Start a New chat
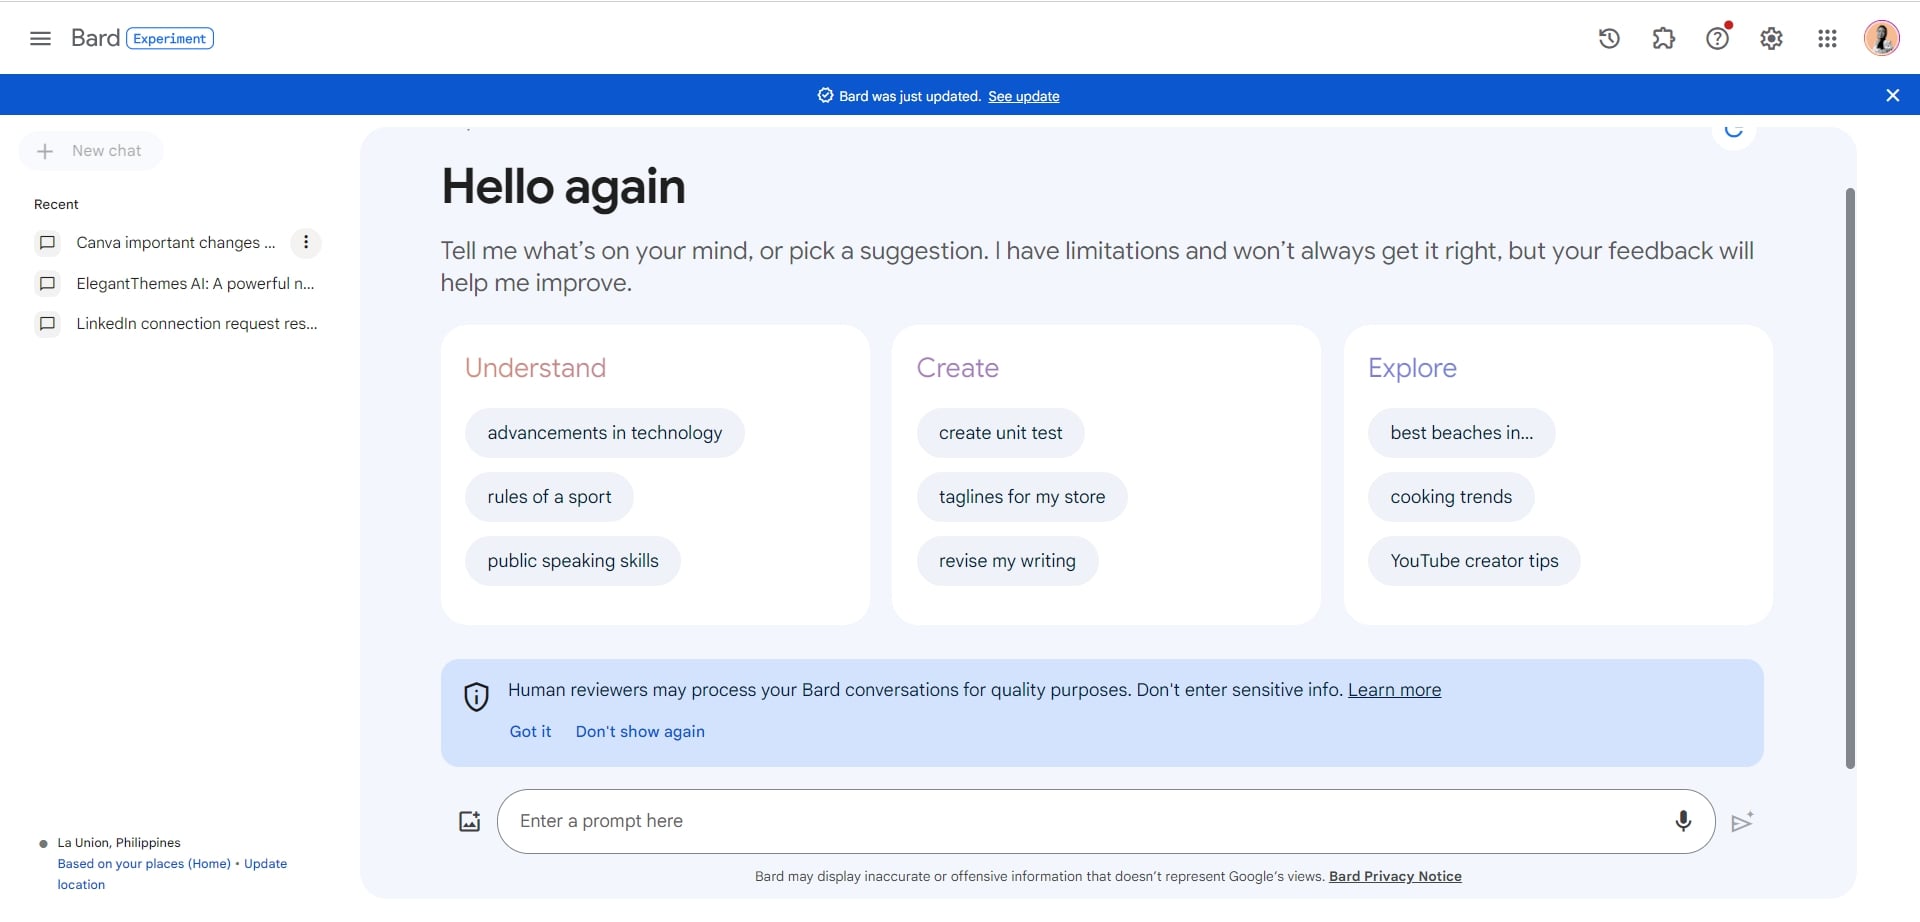 pos(91,151)
